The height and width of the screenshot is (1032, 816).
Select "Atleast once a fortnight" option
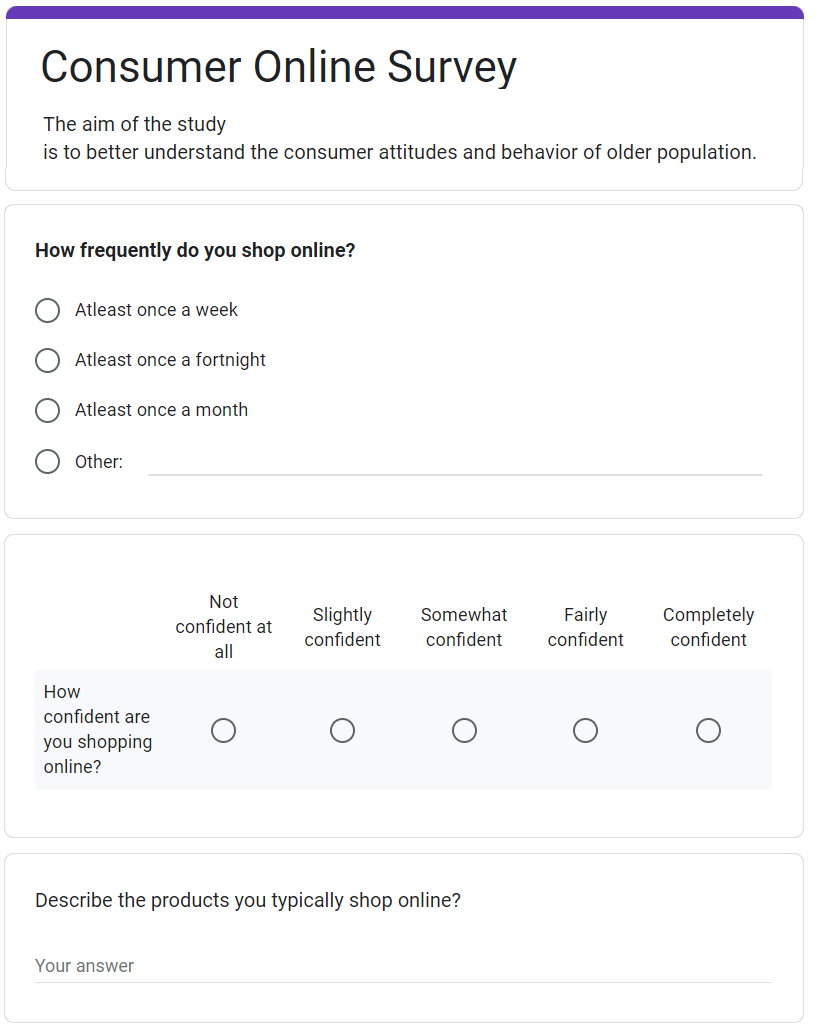[47, 360]
